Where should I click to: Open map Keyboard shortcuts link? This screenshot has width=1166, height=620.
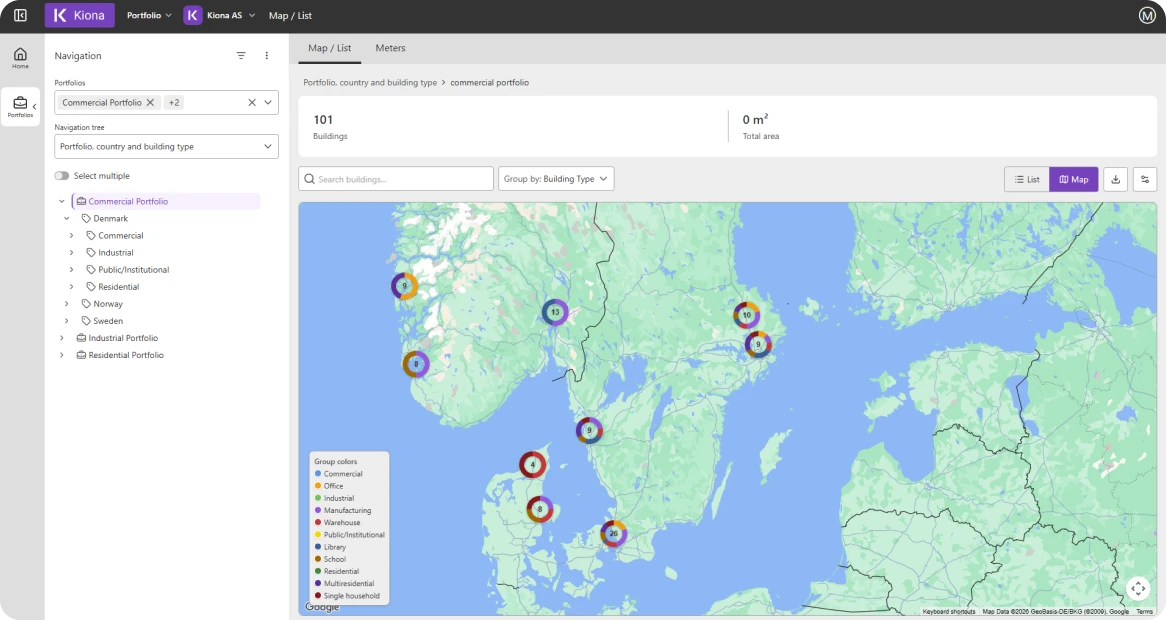coord(949,611)
